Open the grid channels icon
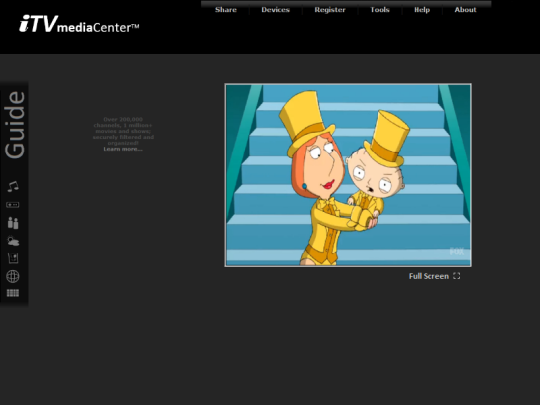Screen dimensions: 540x405 tap(13, 293)
